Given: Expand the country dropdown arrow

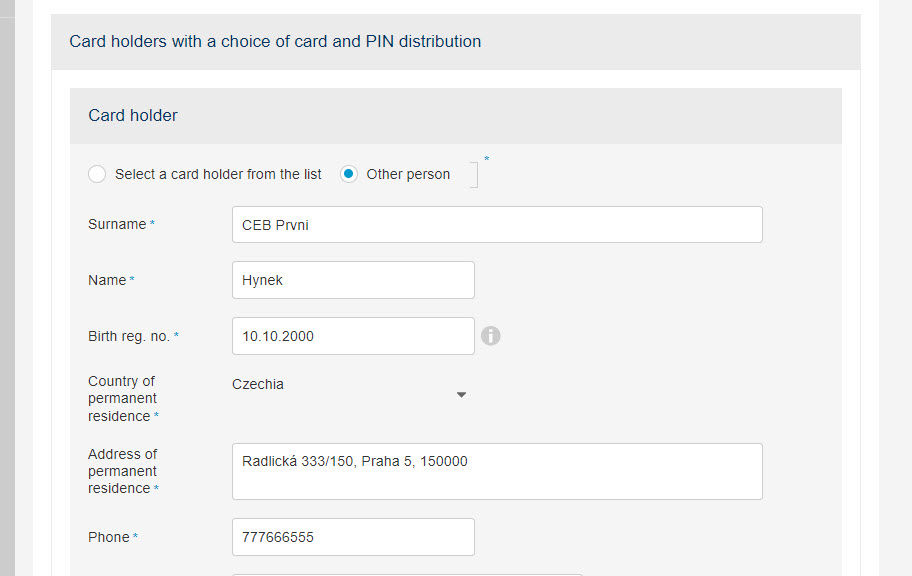Looking at the screenshot, I should pos(461,394).
